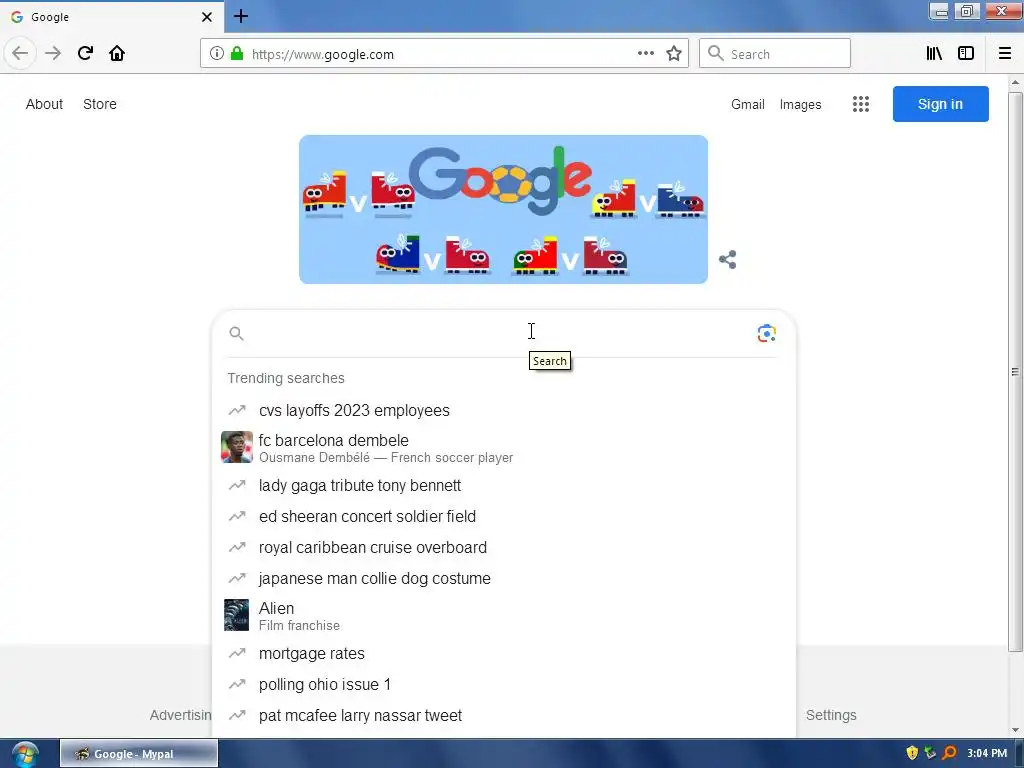
Task: Click trending arrow icon beside cvs layoffs
Action: (x=236, y=410)
